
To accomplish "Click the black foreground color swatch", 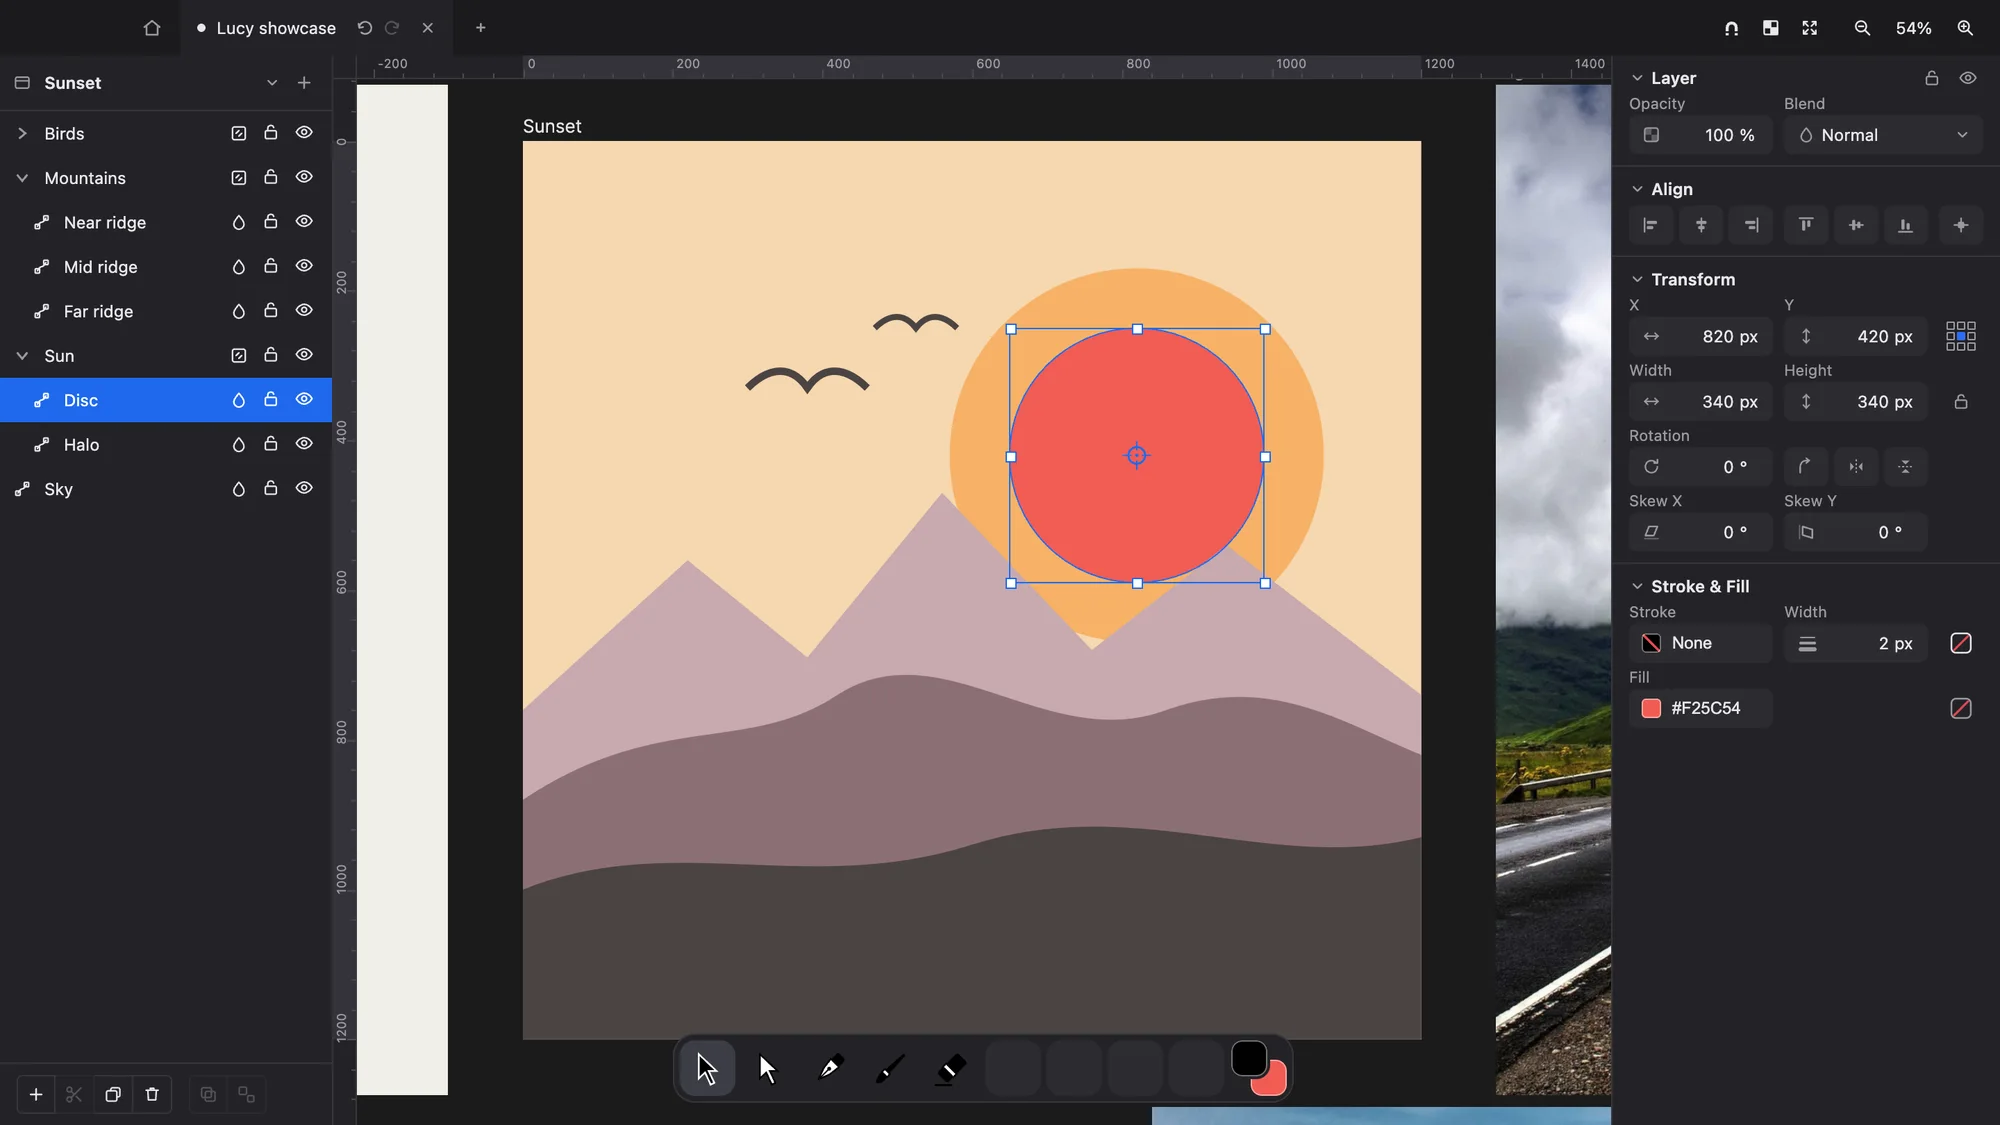I will [1249, 1058].
